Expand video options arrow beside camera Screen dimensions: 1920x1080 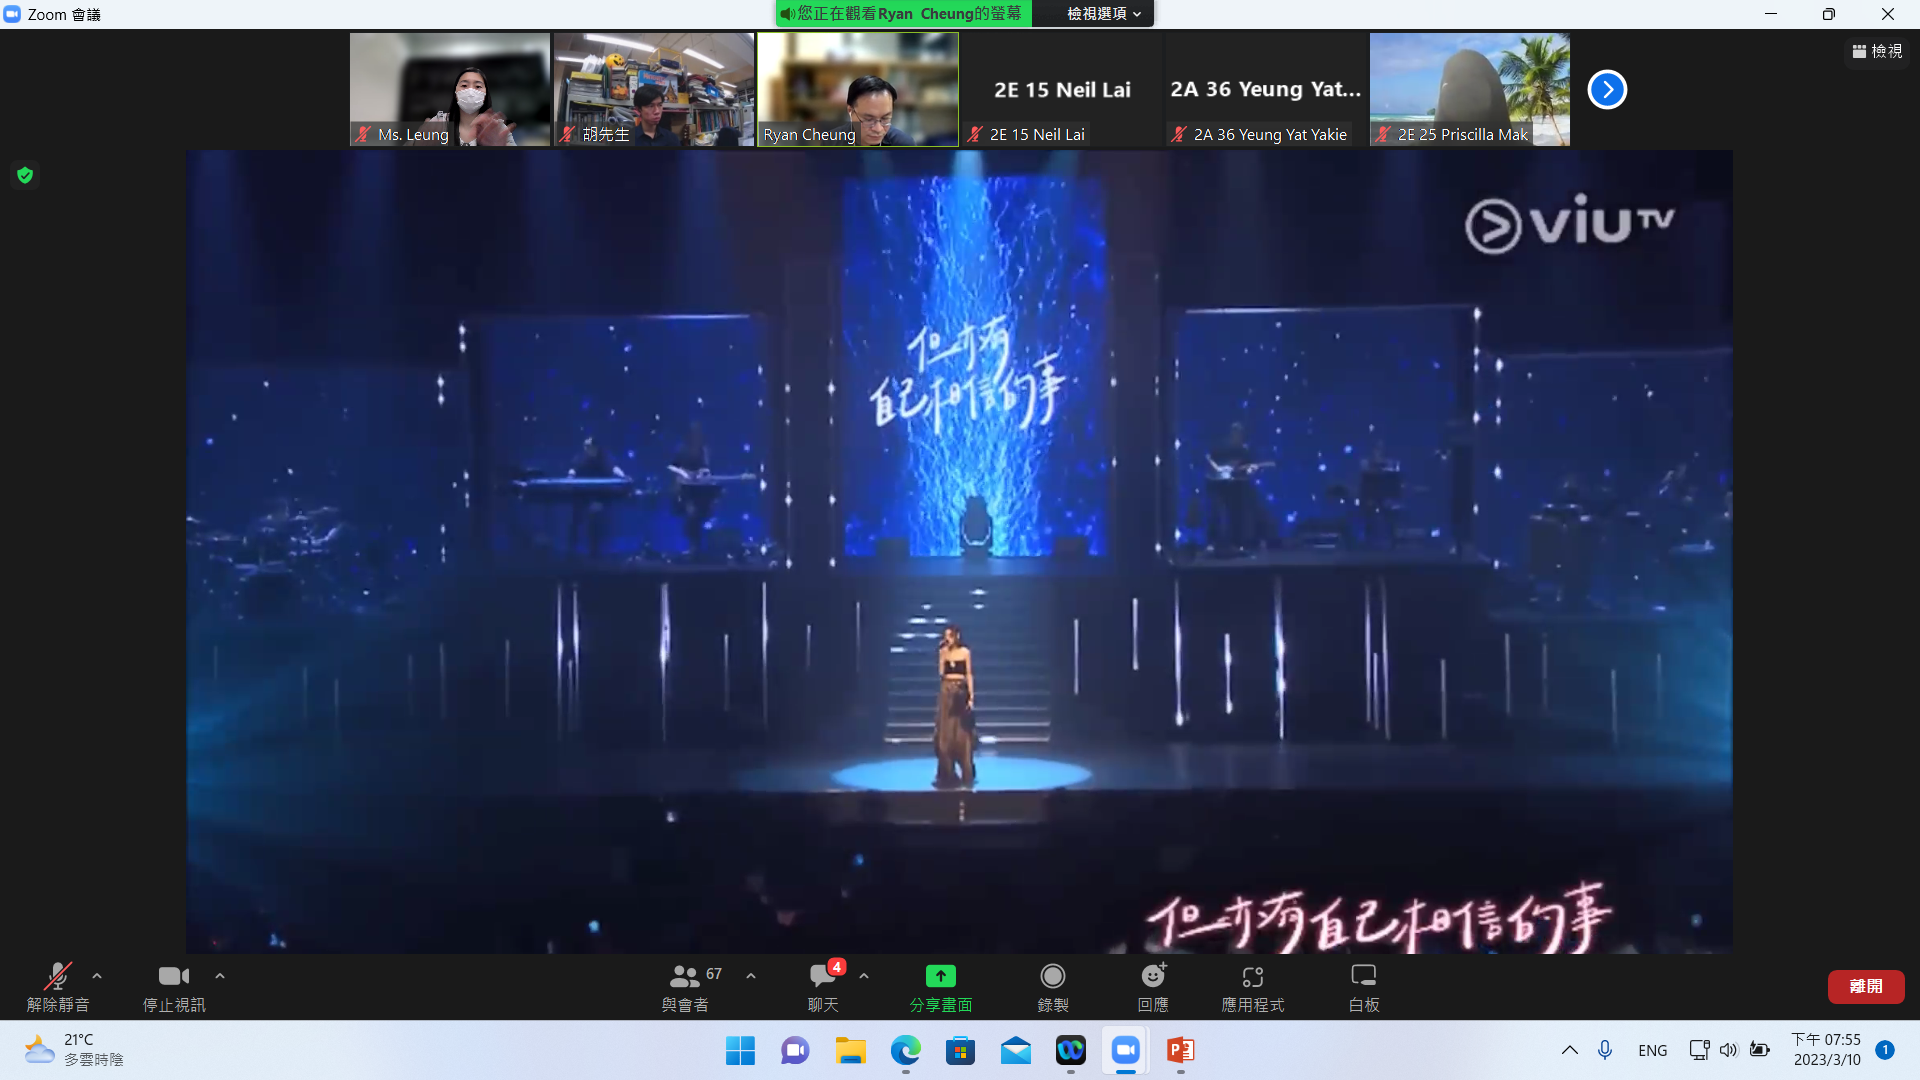[x=220, y=976]
